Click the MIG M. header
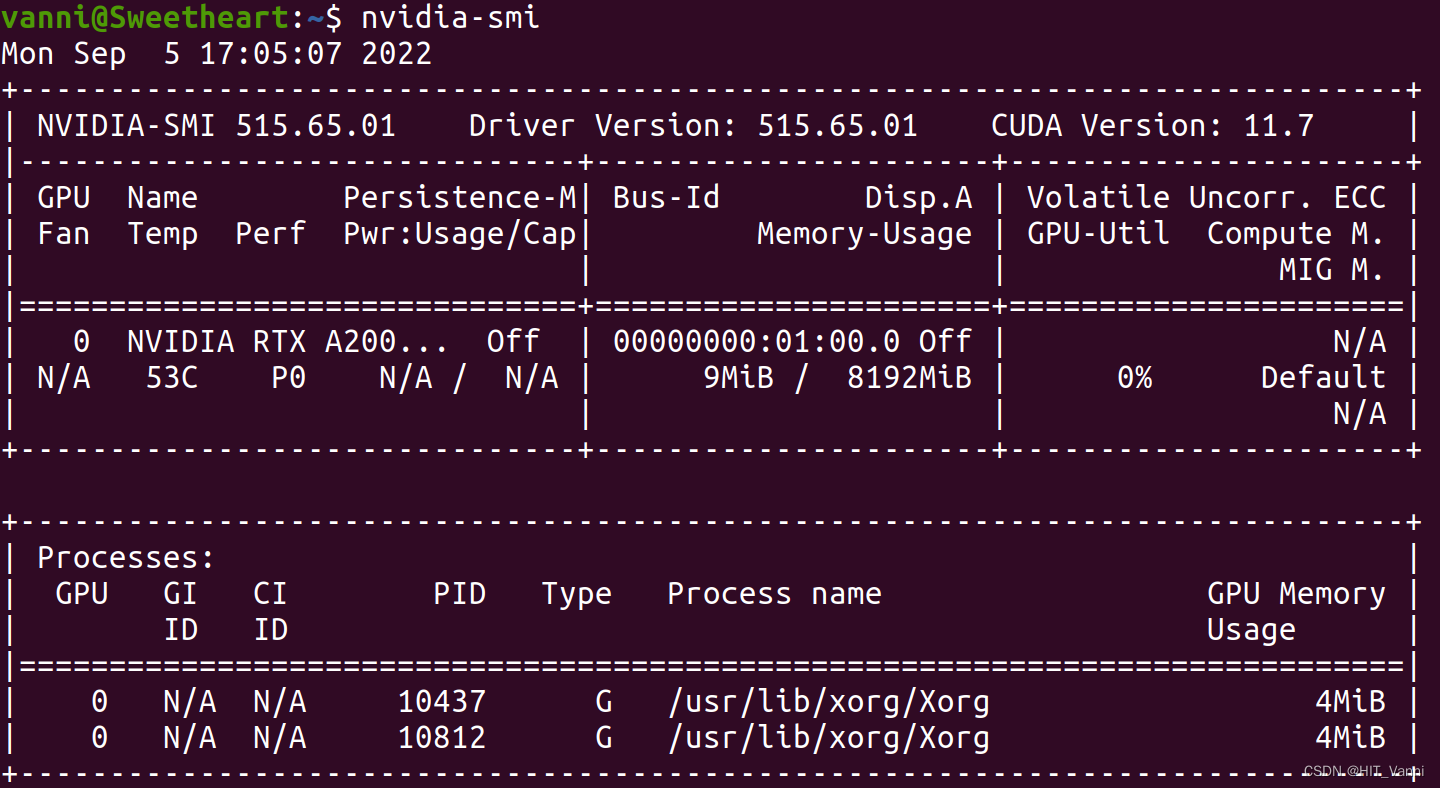Image resolution: width=1440 pixels, height=788 pixels. tap(1332, 269)
